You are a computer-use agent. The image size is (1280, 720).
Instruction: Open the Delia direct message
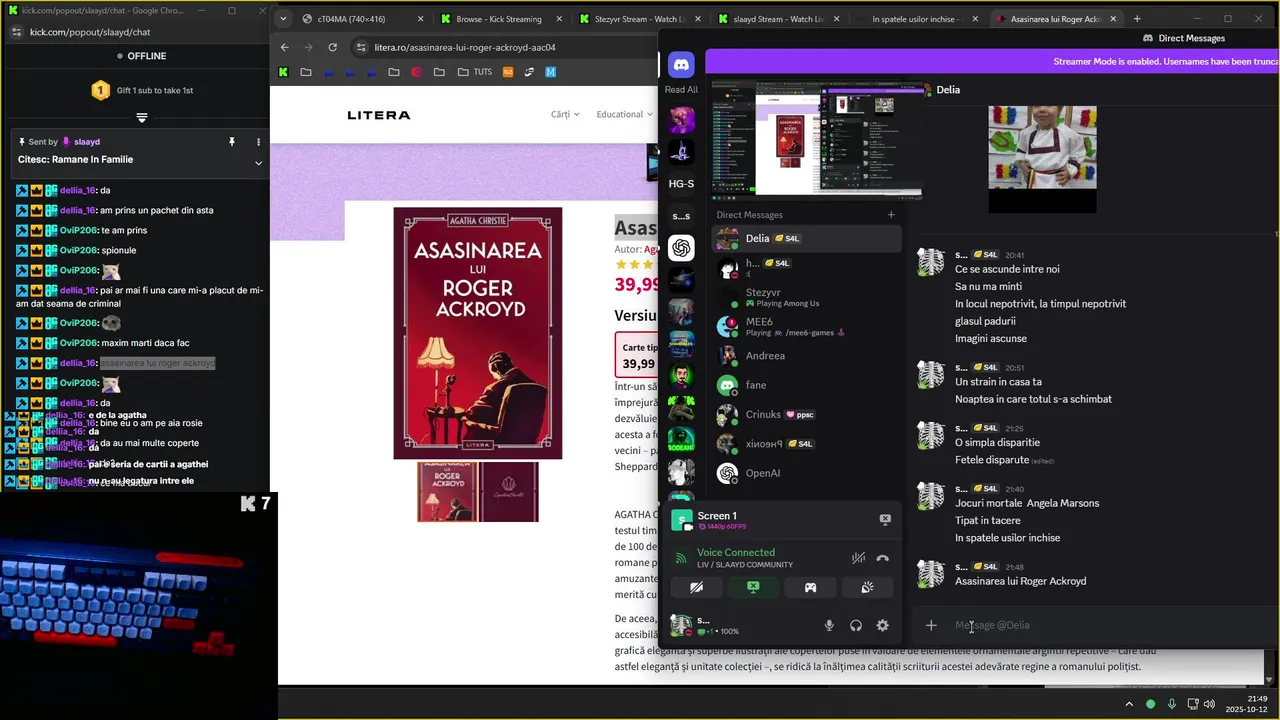pos(806,238)
